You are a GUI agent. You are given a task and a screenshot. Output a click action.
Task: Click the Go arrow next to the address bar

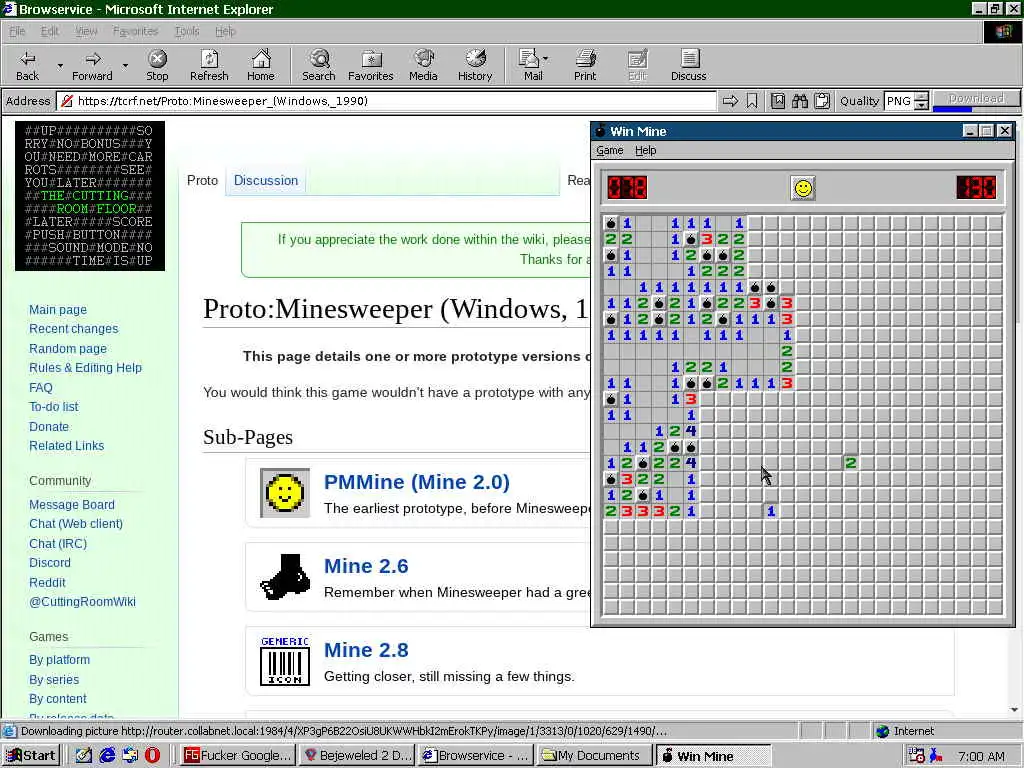730,101
